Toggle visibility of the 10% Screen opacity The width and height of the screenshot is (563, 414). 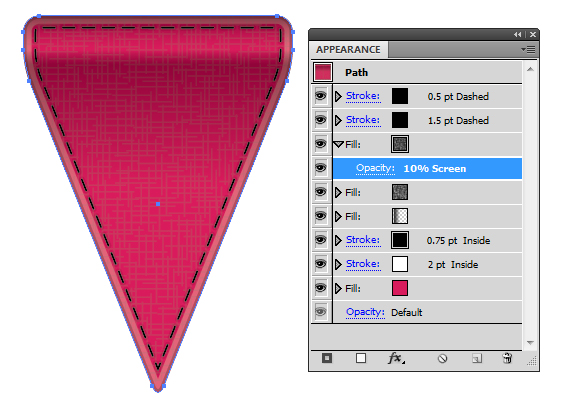click(321, 168)
